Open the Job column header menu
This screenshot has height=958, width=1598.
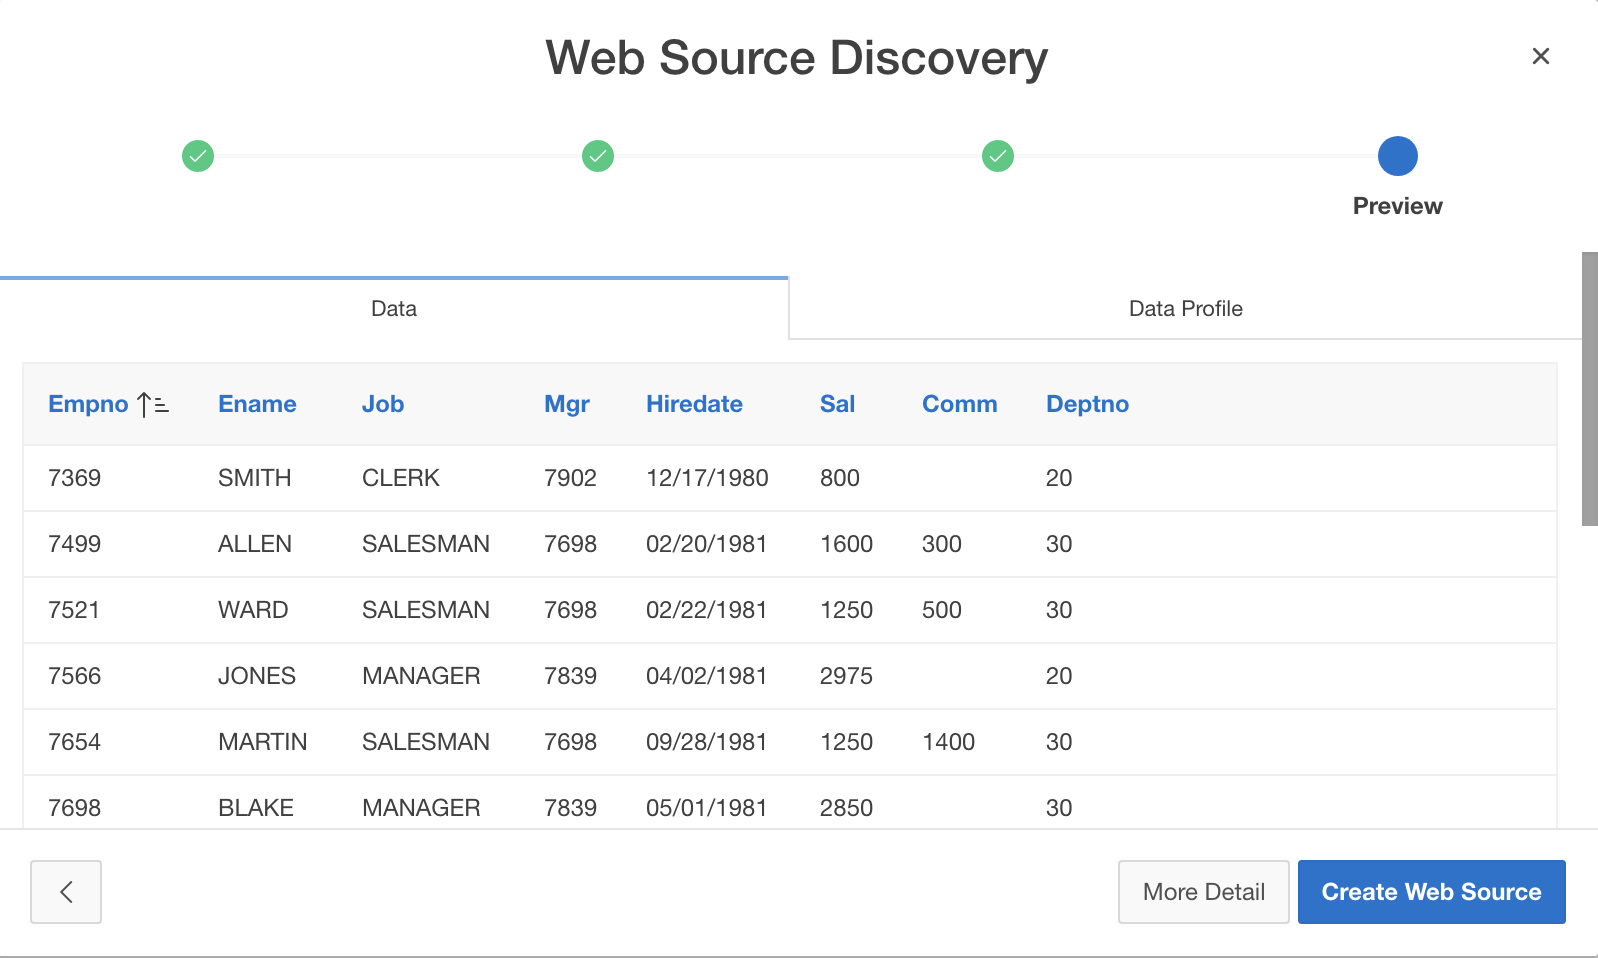tap(383, 404)
